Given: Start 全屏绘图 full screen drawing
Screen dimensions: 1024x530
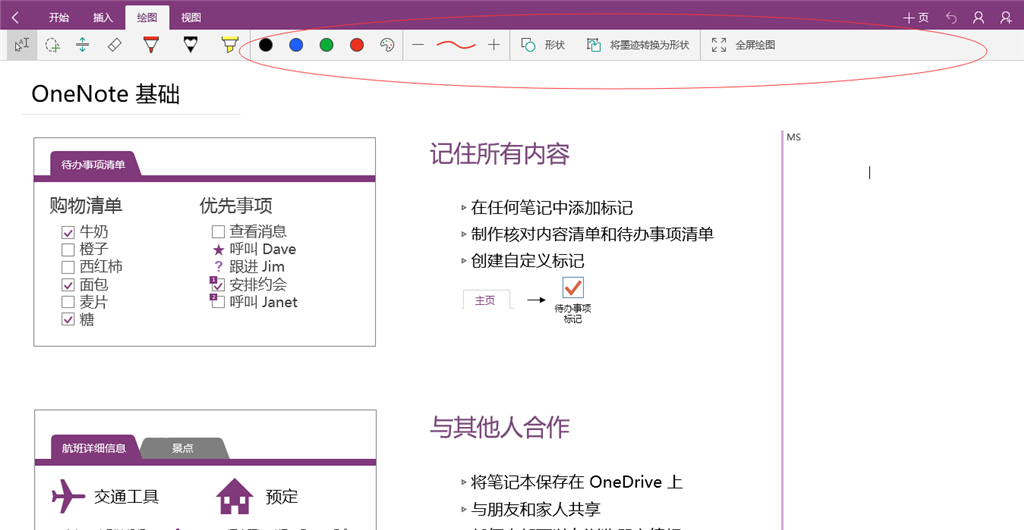Looking at the screenshot, I should point(743,45).
